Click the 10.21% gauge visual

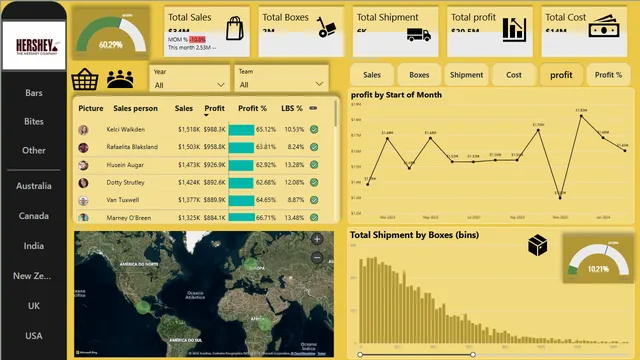click(x=598, y=259)
